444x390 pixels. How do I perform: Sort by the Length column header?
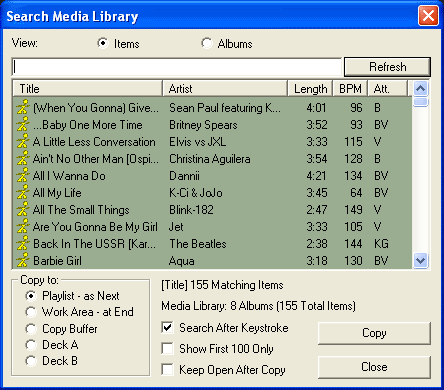(x=310, y=89)
